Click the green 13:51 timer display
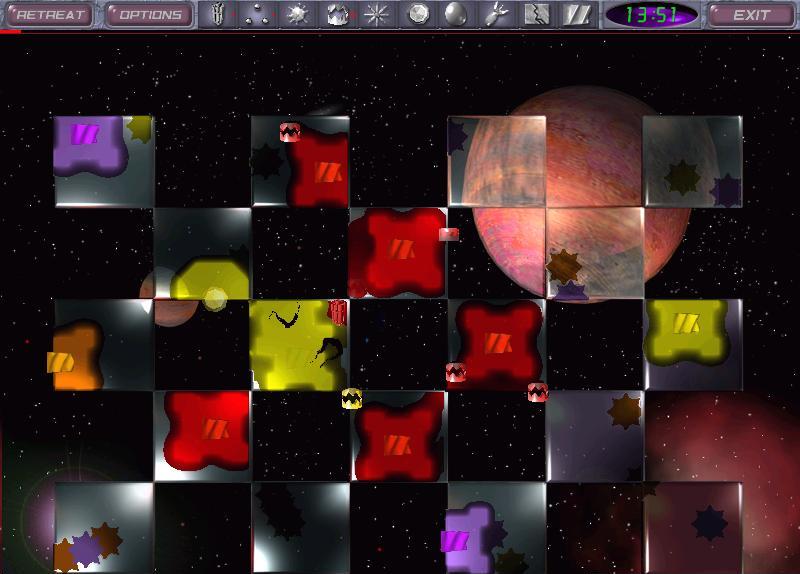Viewport: 800px width, 574px height. click(x=652, y=15)
